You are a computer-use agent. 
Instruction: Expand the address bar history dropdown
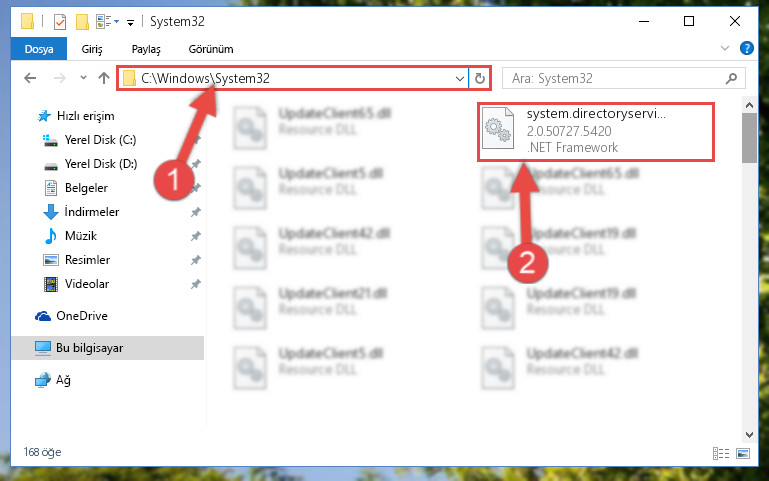(460, 78)
